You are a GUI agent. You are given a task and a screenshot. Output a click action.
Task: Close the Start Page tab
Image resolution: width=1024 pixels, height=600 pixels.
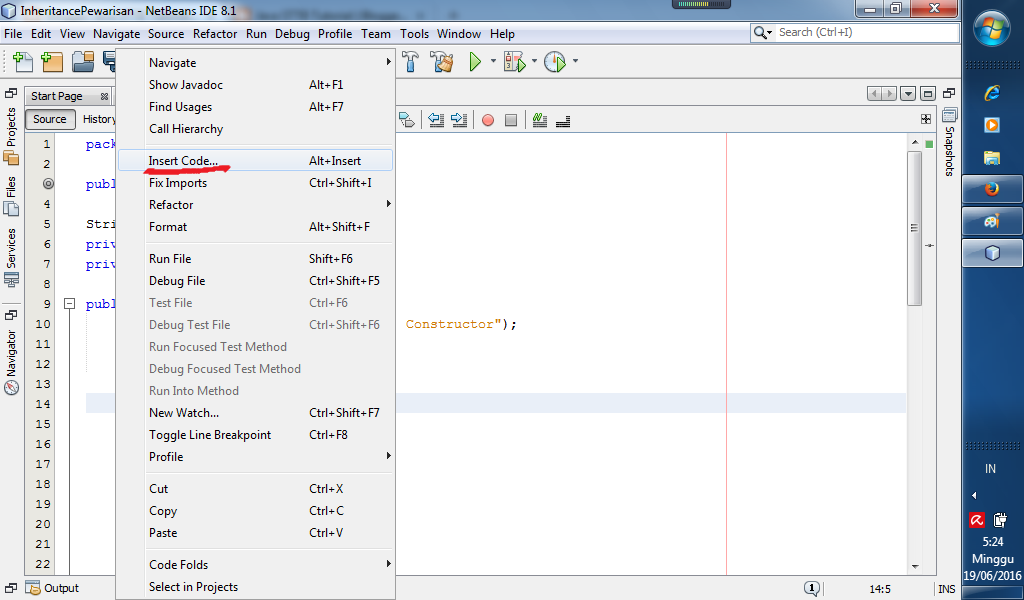(104, 97)
